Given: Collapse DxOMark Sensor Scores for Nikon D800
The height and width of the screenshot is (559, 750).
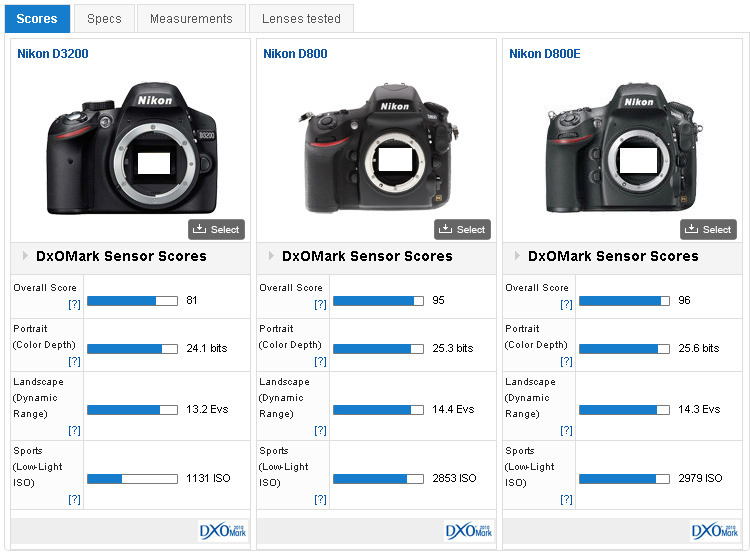Looking at the screenshot, I should point(271,256).
